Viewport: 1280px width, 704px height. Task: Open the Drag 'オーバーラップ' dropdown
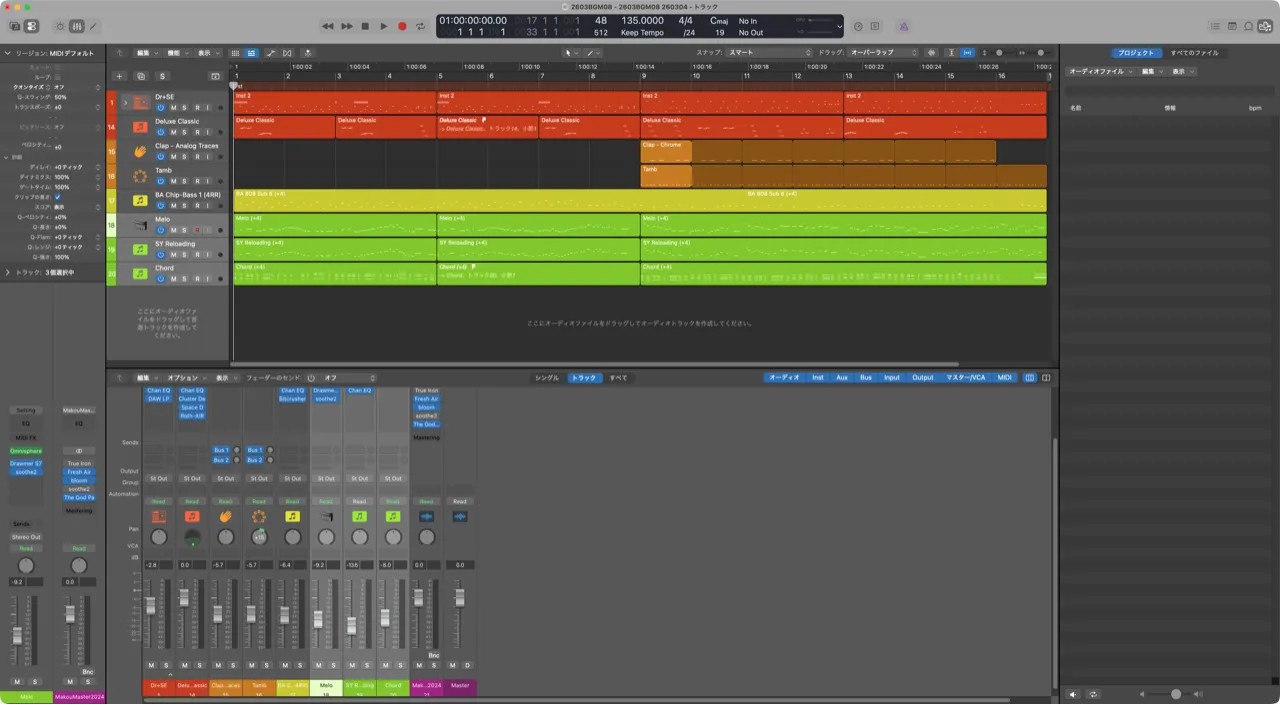tap(883, 52)
